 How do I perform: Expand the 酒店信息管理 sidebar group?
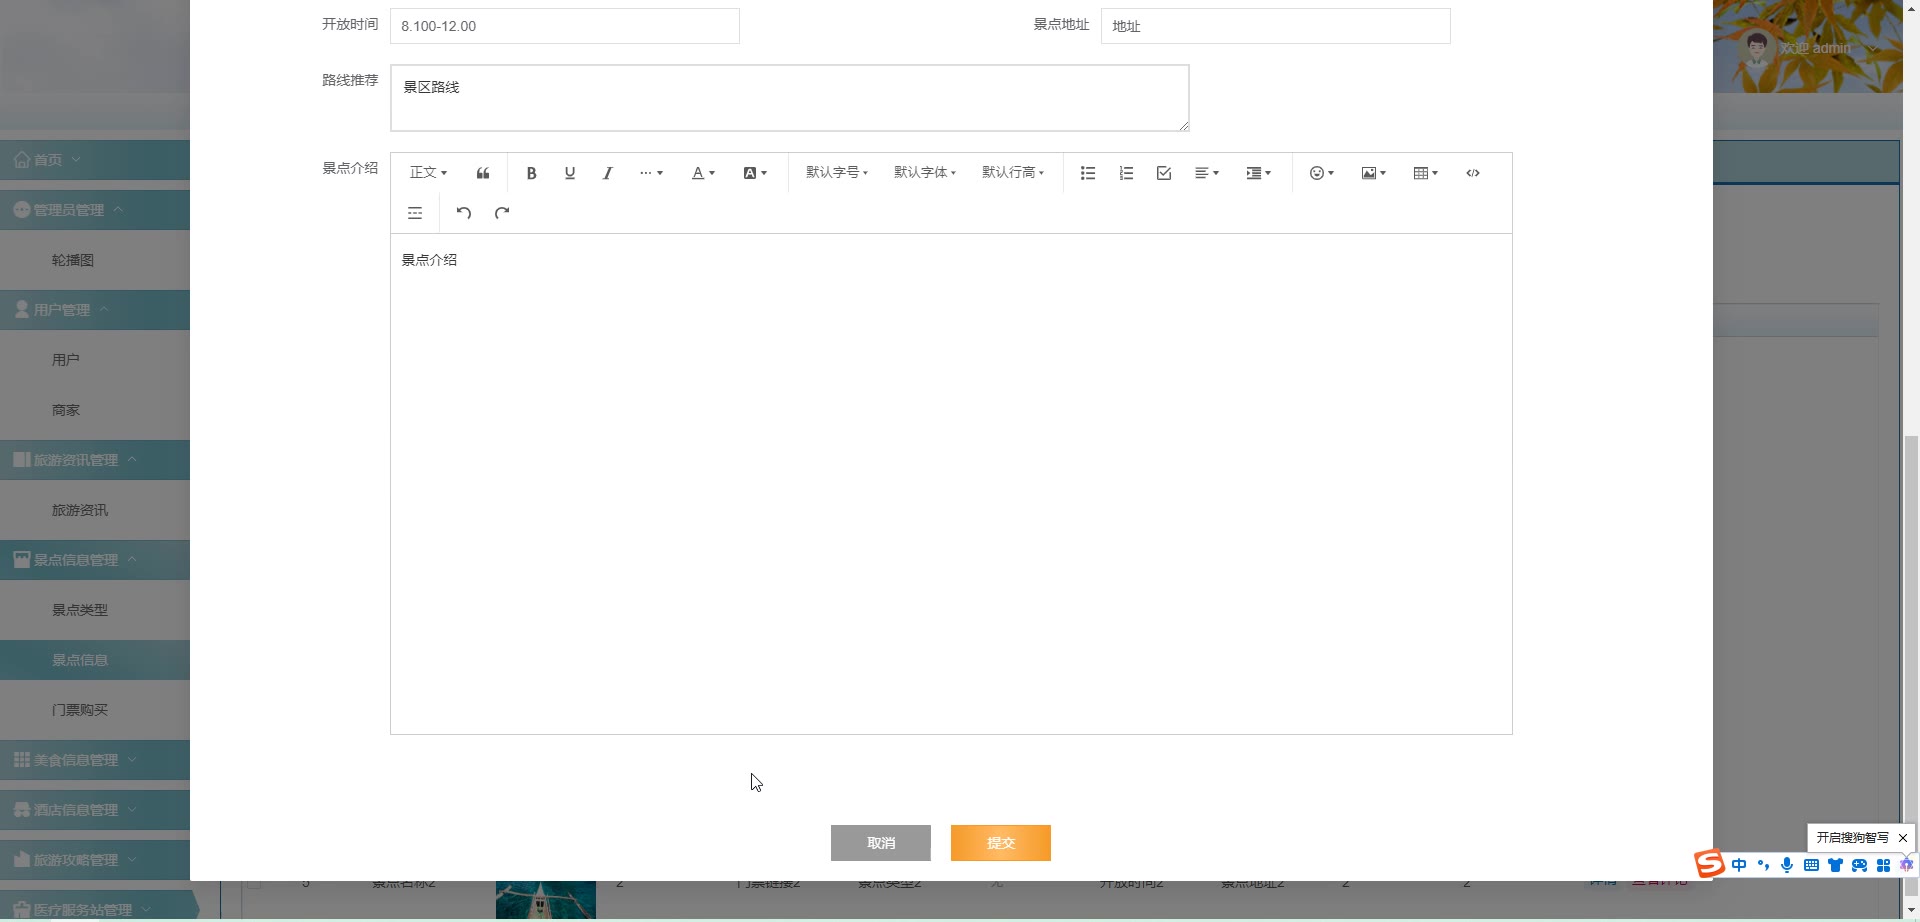point(95,810)
